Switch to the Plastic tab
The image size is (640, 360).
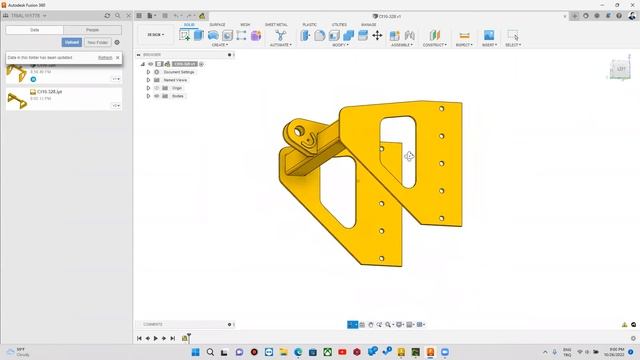coord(309,25)
